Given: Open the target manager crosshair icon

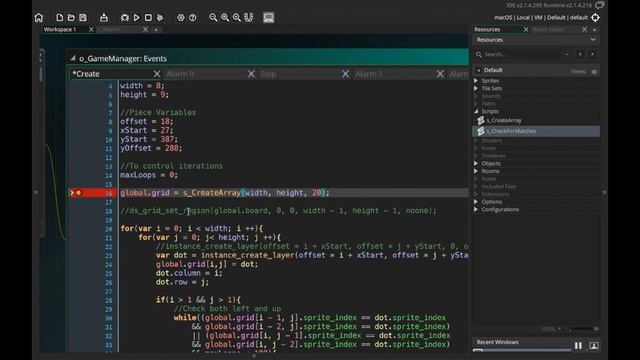Looking at the screenshot, I should click(596, 18).
